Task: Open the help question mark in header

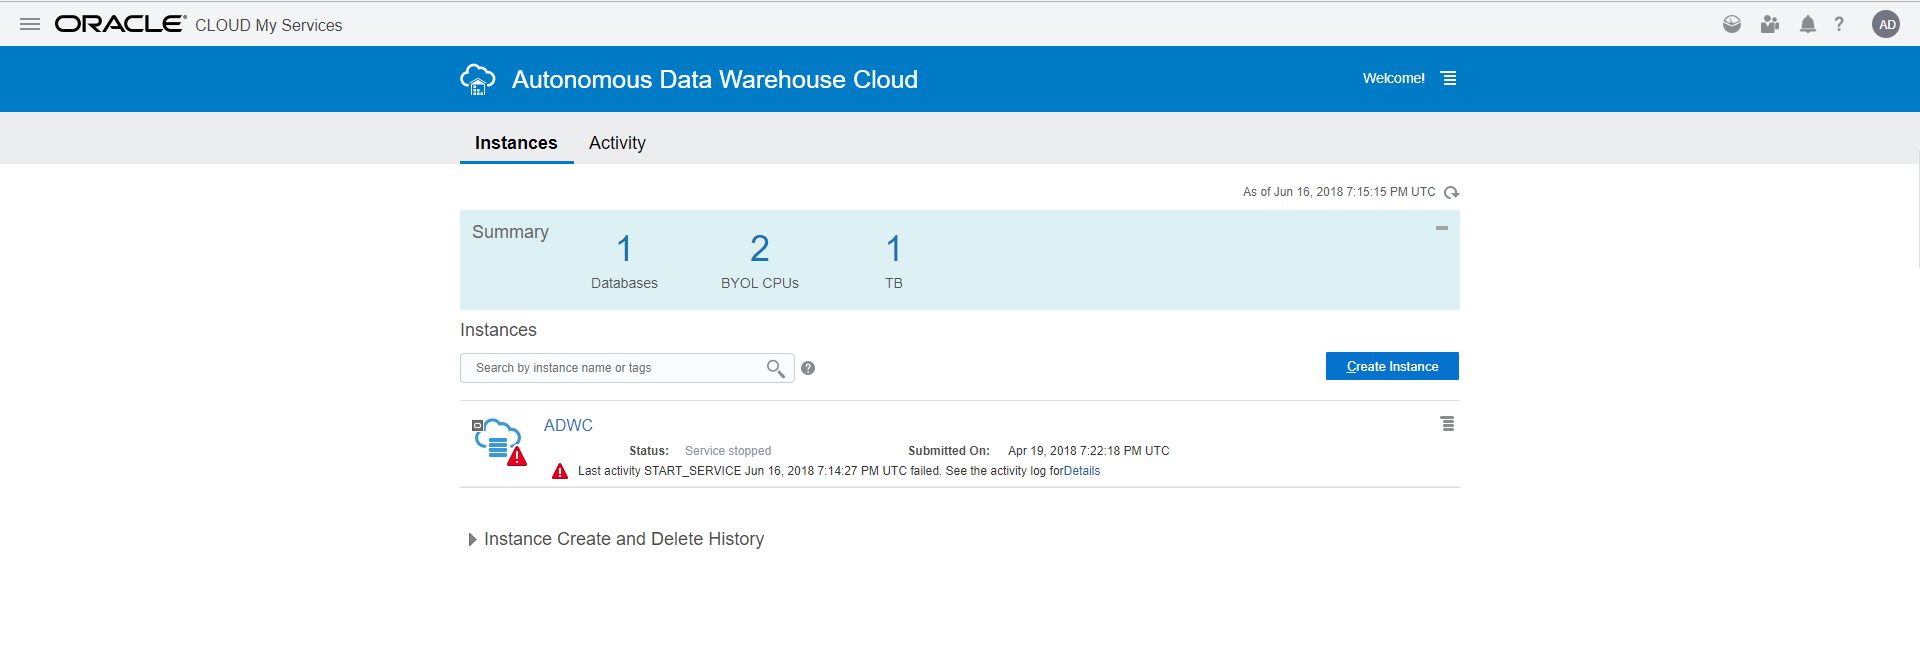Action: 1839,24
